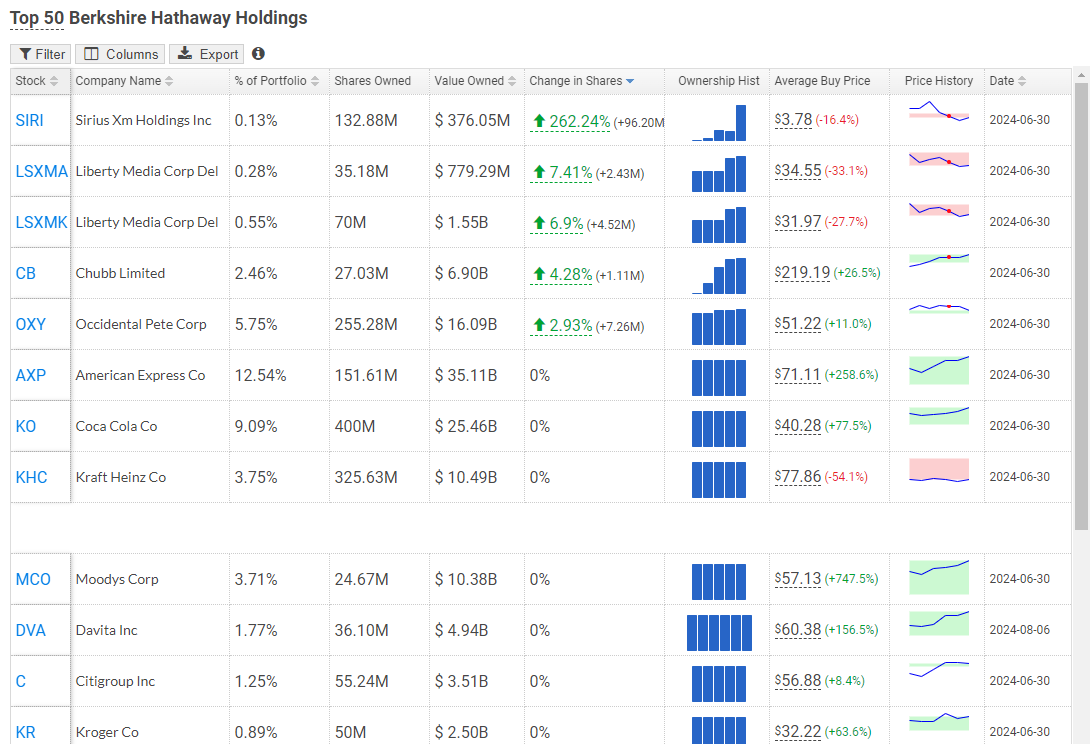The width and height of the screenshot is (1092, 744).
Task: Sort by the Stock column
Action: (37, 81)
